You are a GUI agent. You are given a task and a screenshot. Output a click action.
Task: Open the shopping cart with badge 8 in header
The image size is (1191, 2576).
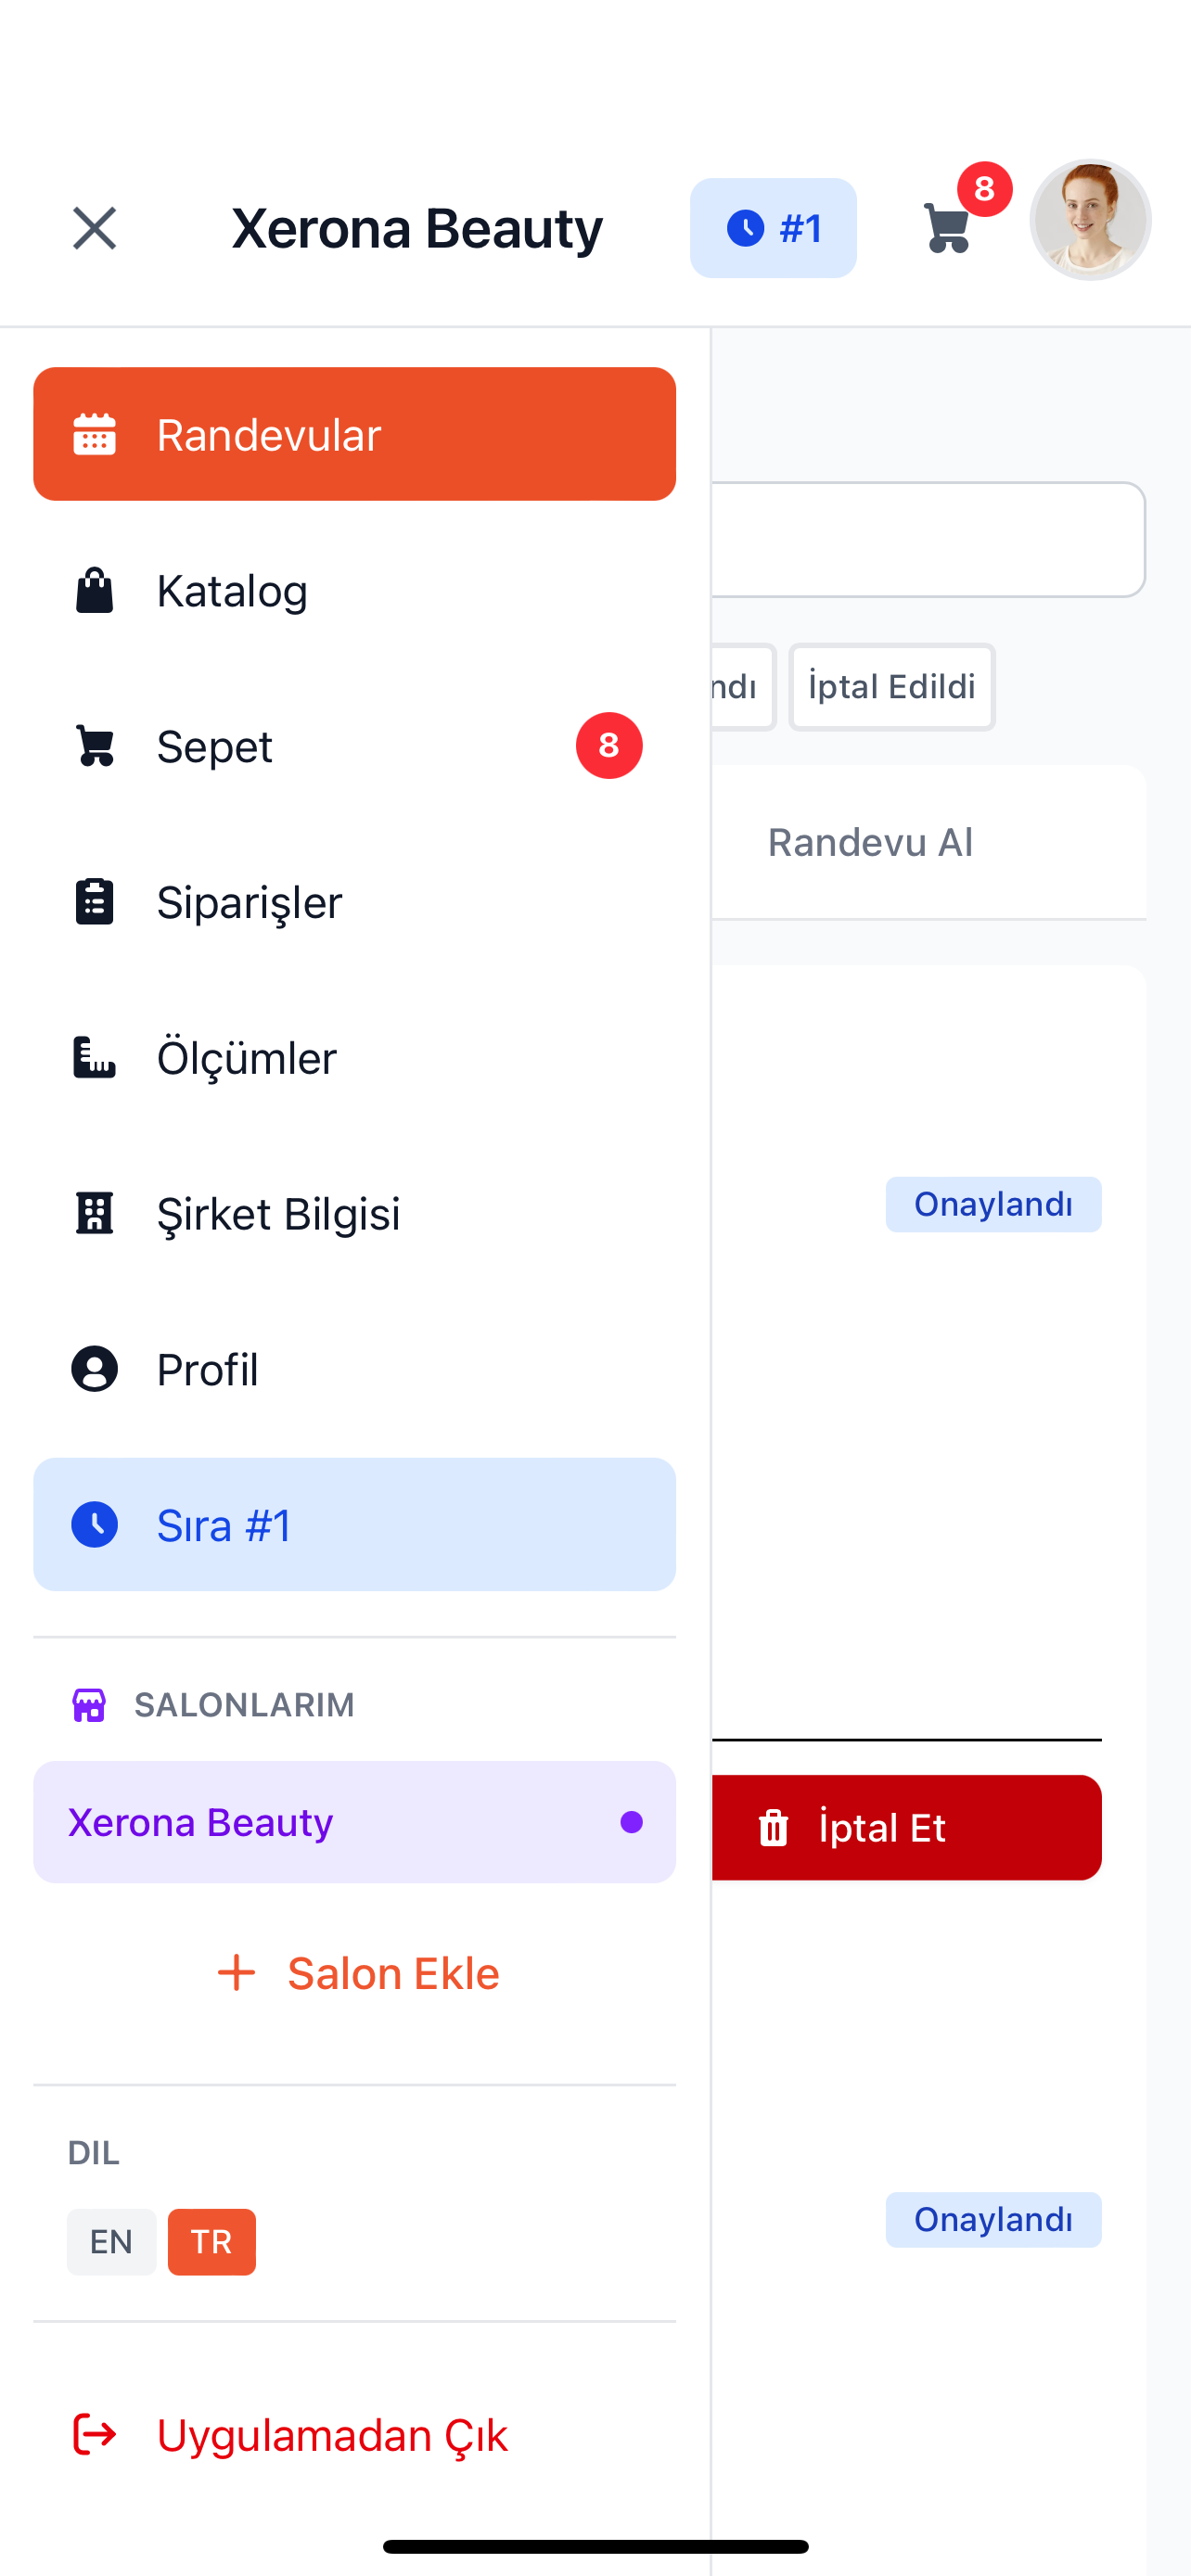pyautogui.click(x=946, y=227)
